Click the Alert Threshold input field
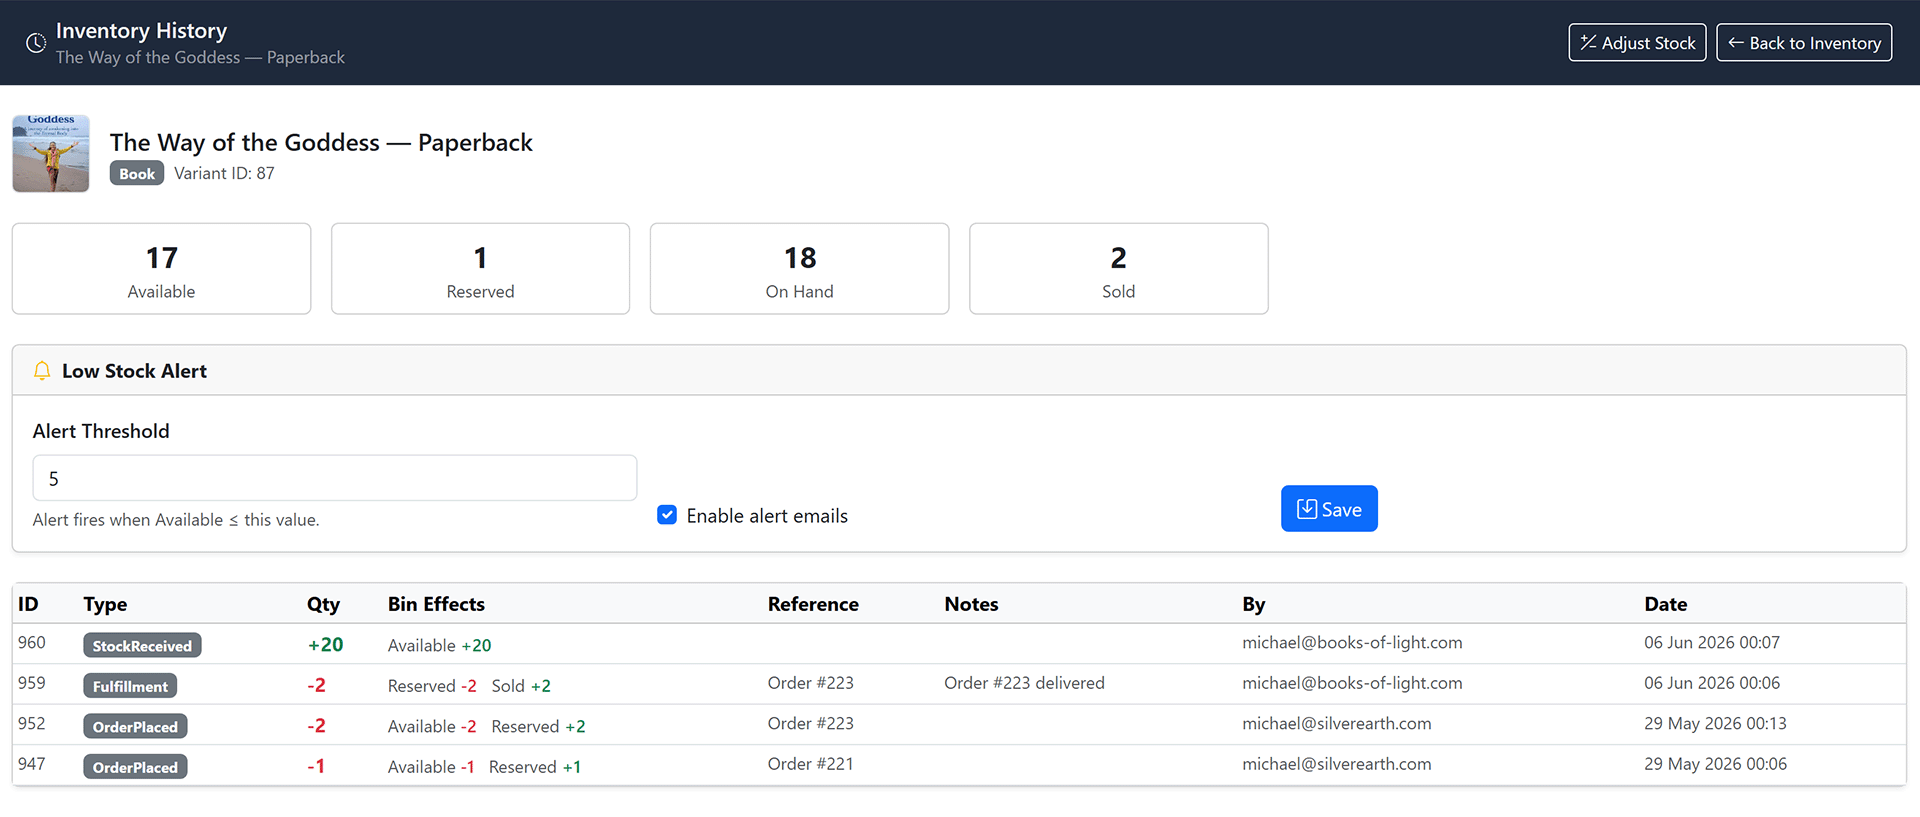The image size is (1920, 817). click(335, 478)
